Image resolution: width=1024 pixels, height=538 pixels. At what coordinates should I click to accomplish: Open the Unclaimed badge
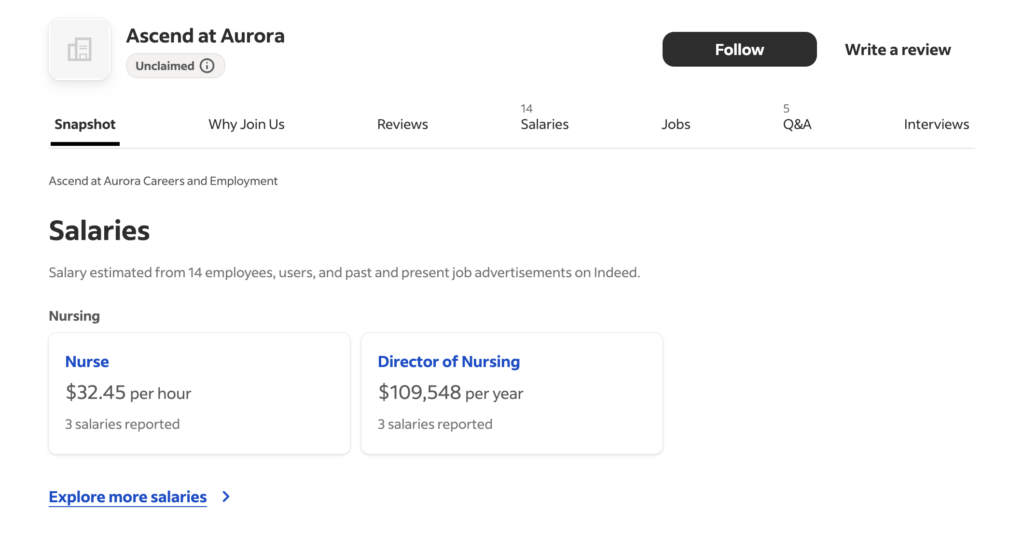175,66
